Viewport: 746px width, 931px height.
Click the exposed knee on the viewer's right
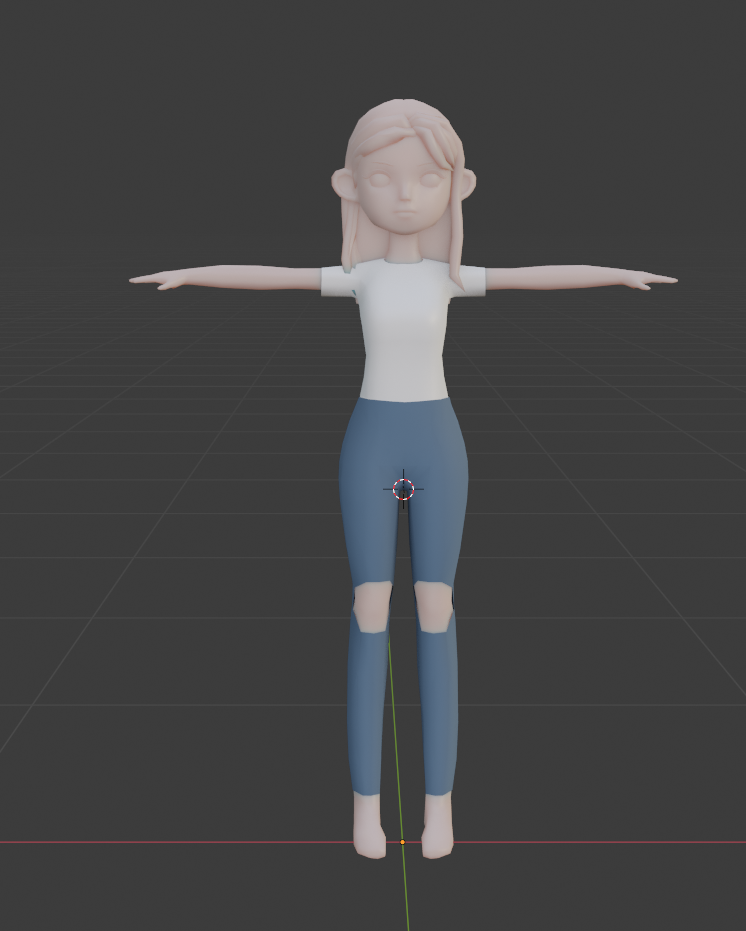click(434, 607)
